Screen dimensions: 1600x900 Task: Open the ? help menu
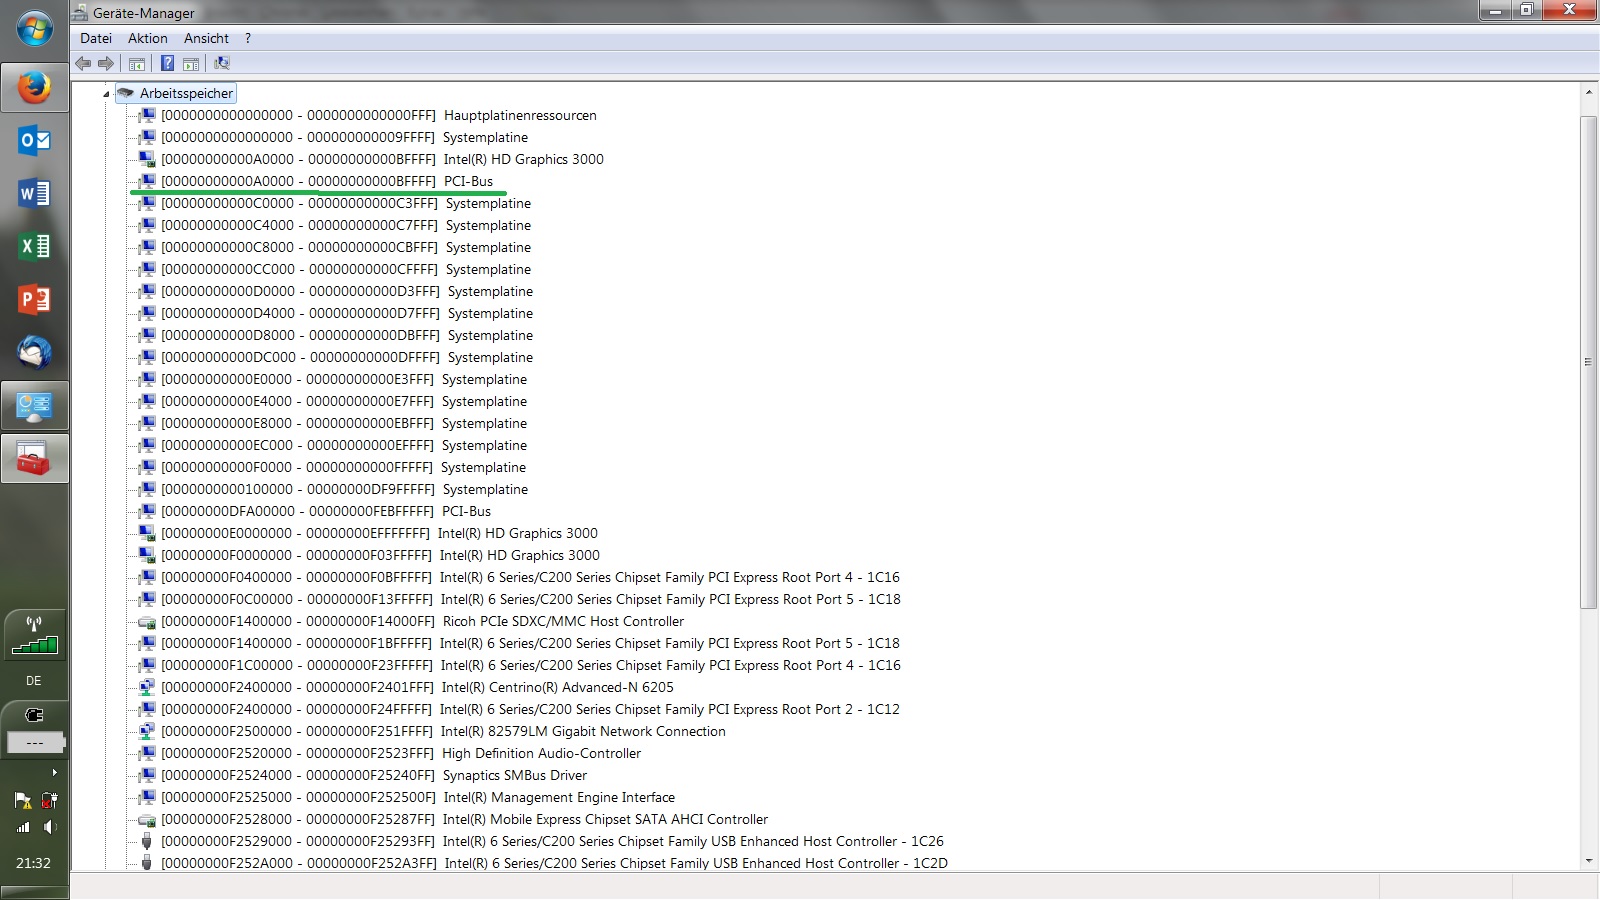click(248, 38)
